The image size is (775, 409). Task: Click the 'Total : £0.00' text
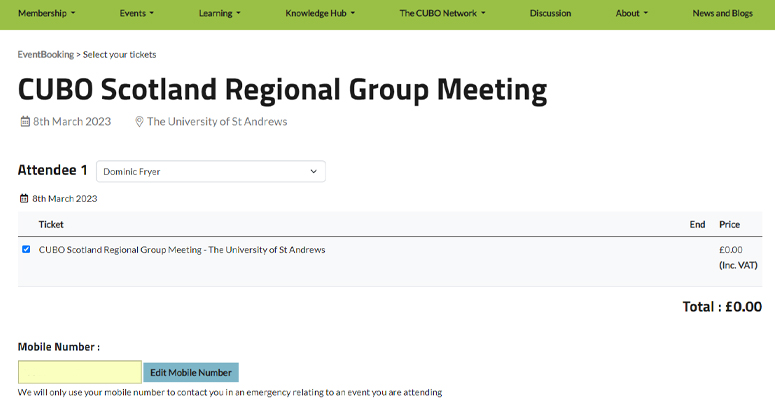coord(722,307)
